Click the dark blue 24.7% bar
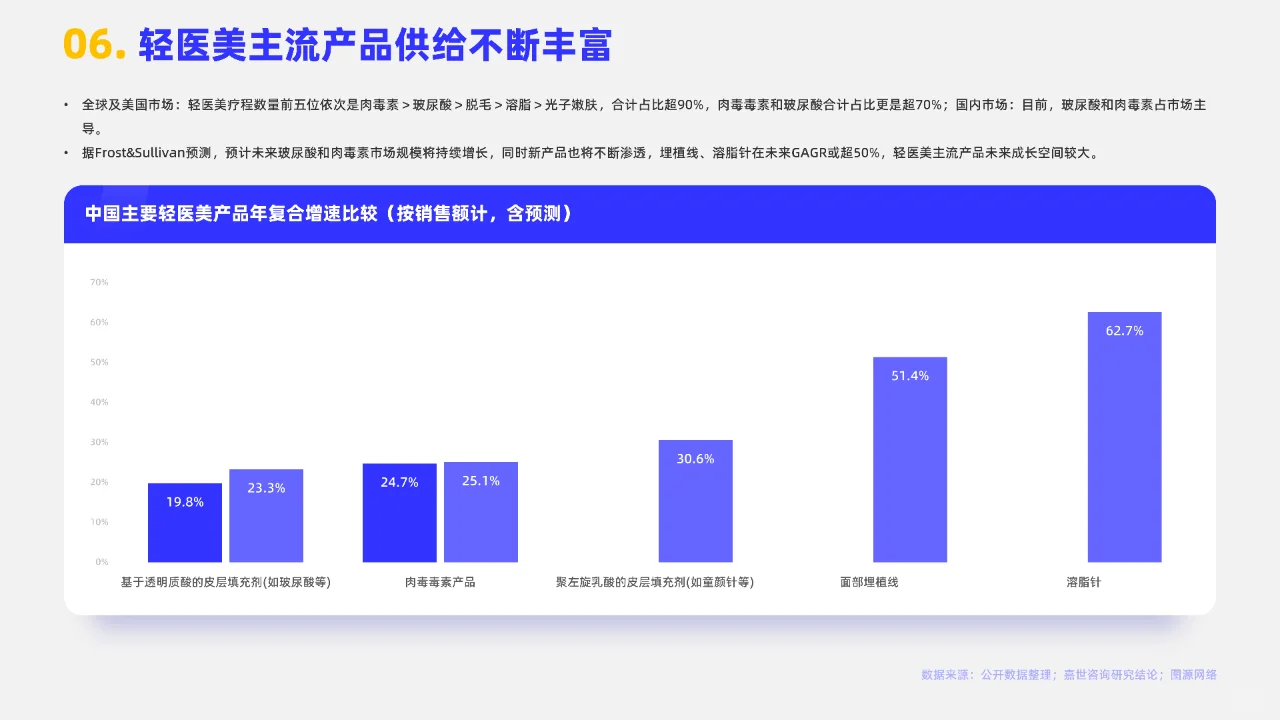 tap(399, 510)
